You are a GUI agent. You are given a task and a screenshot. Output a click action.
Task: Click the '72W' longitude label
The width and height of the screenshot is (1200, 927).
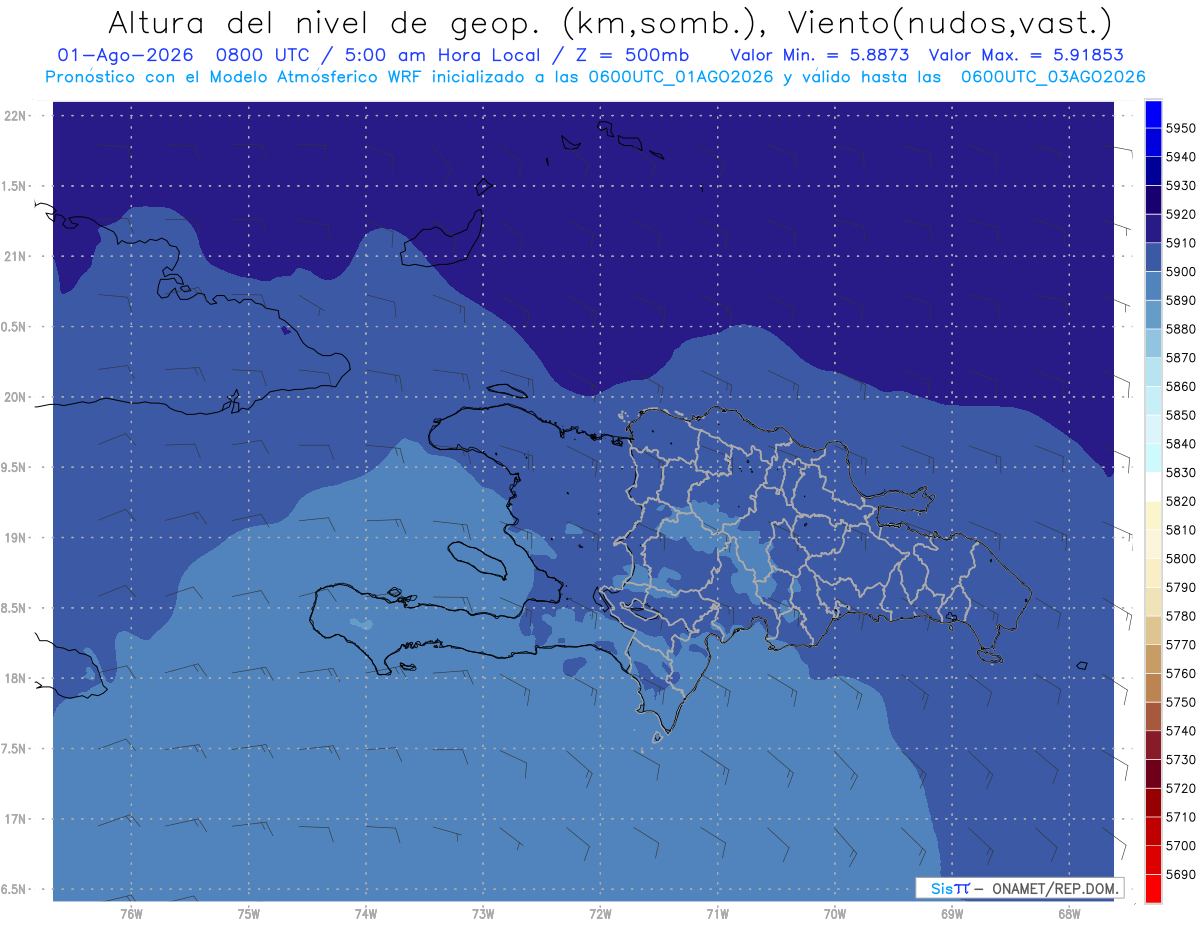(600, 914)
